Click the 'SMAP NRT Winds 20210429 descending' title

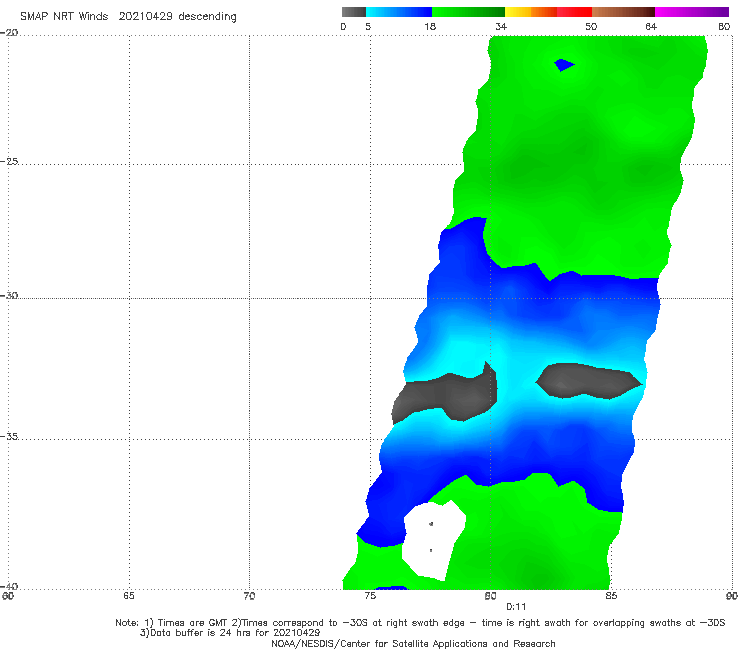[128, 16]
